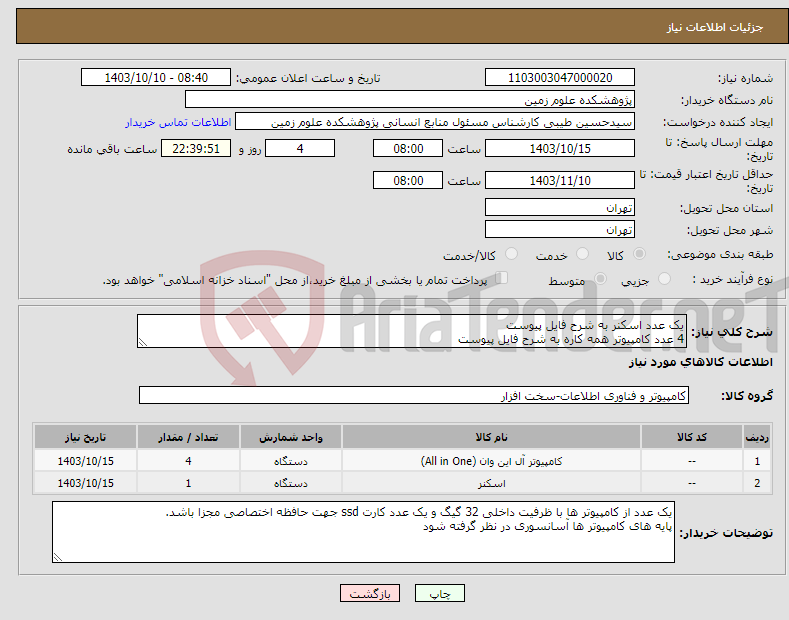Click the دستگاه unit in the All in One row
This screenshot has width=789, height=620.
click(291, 460)
